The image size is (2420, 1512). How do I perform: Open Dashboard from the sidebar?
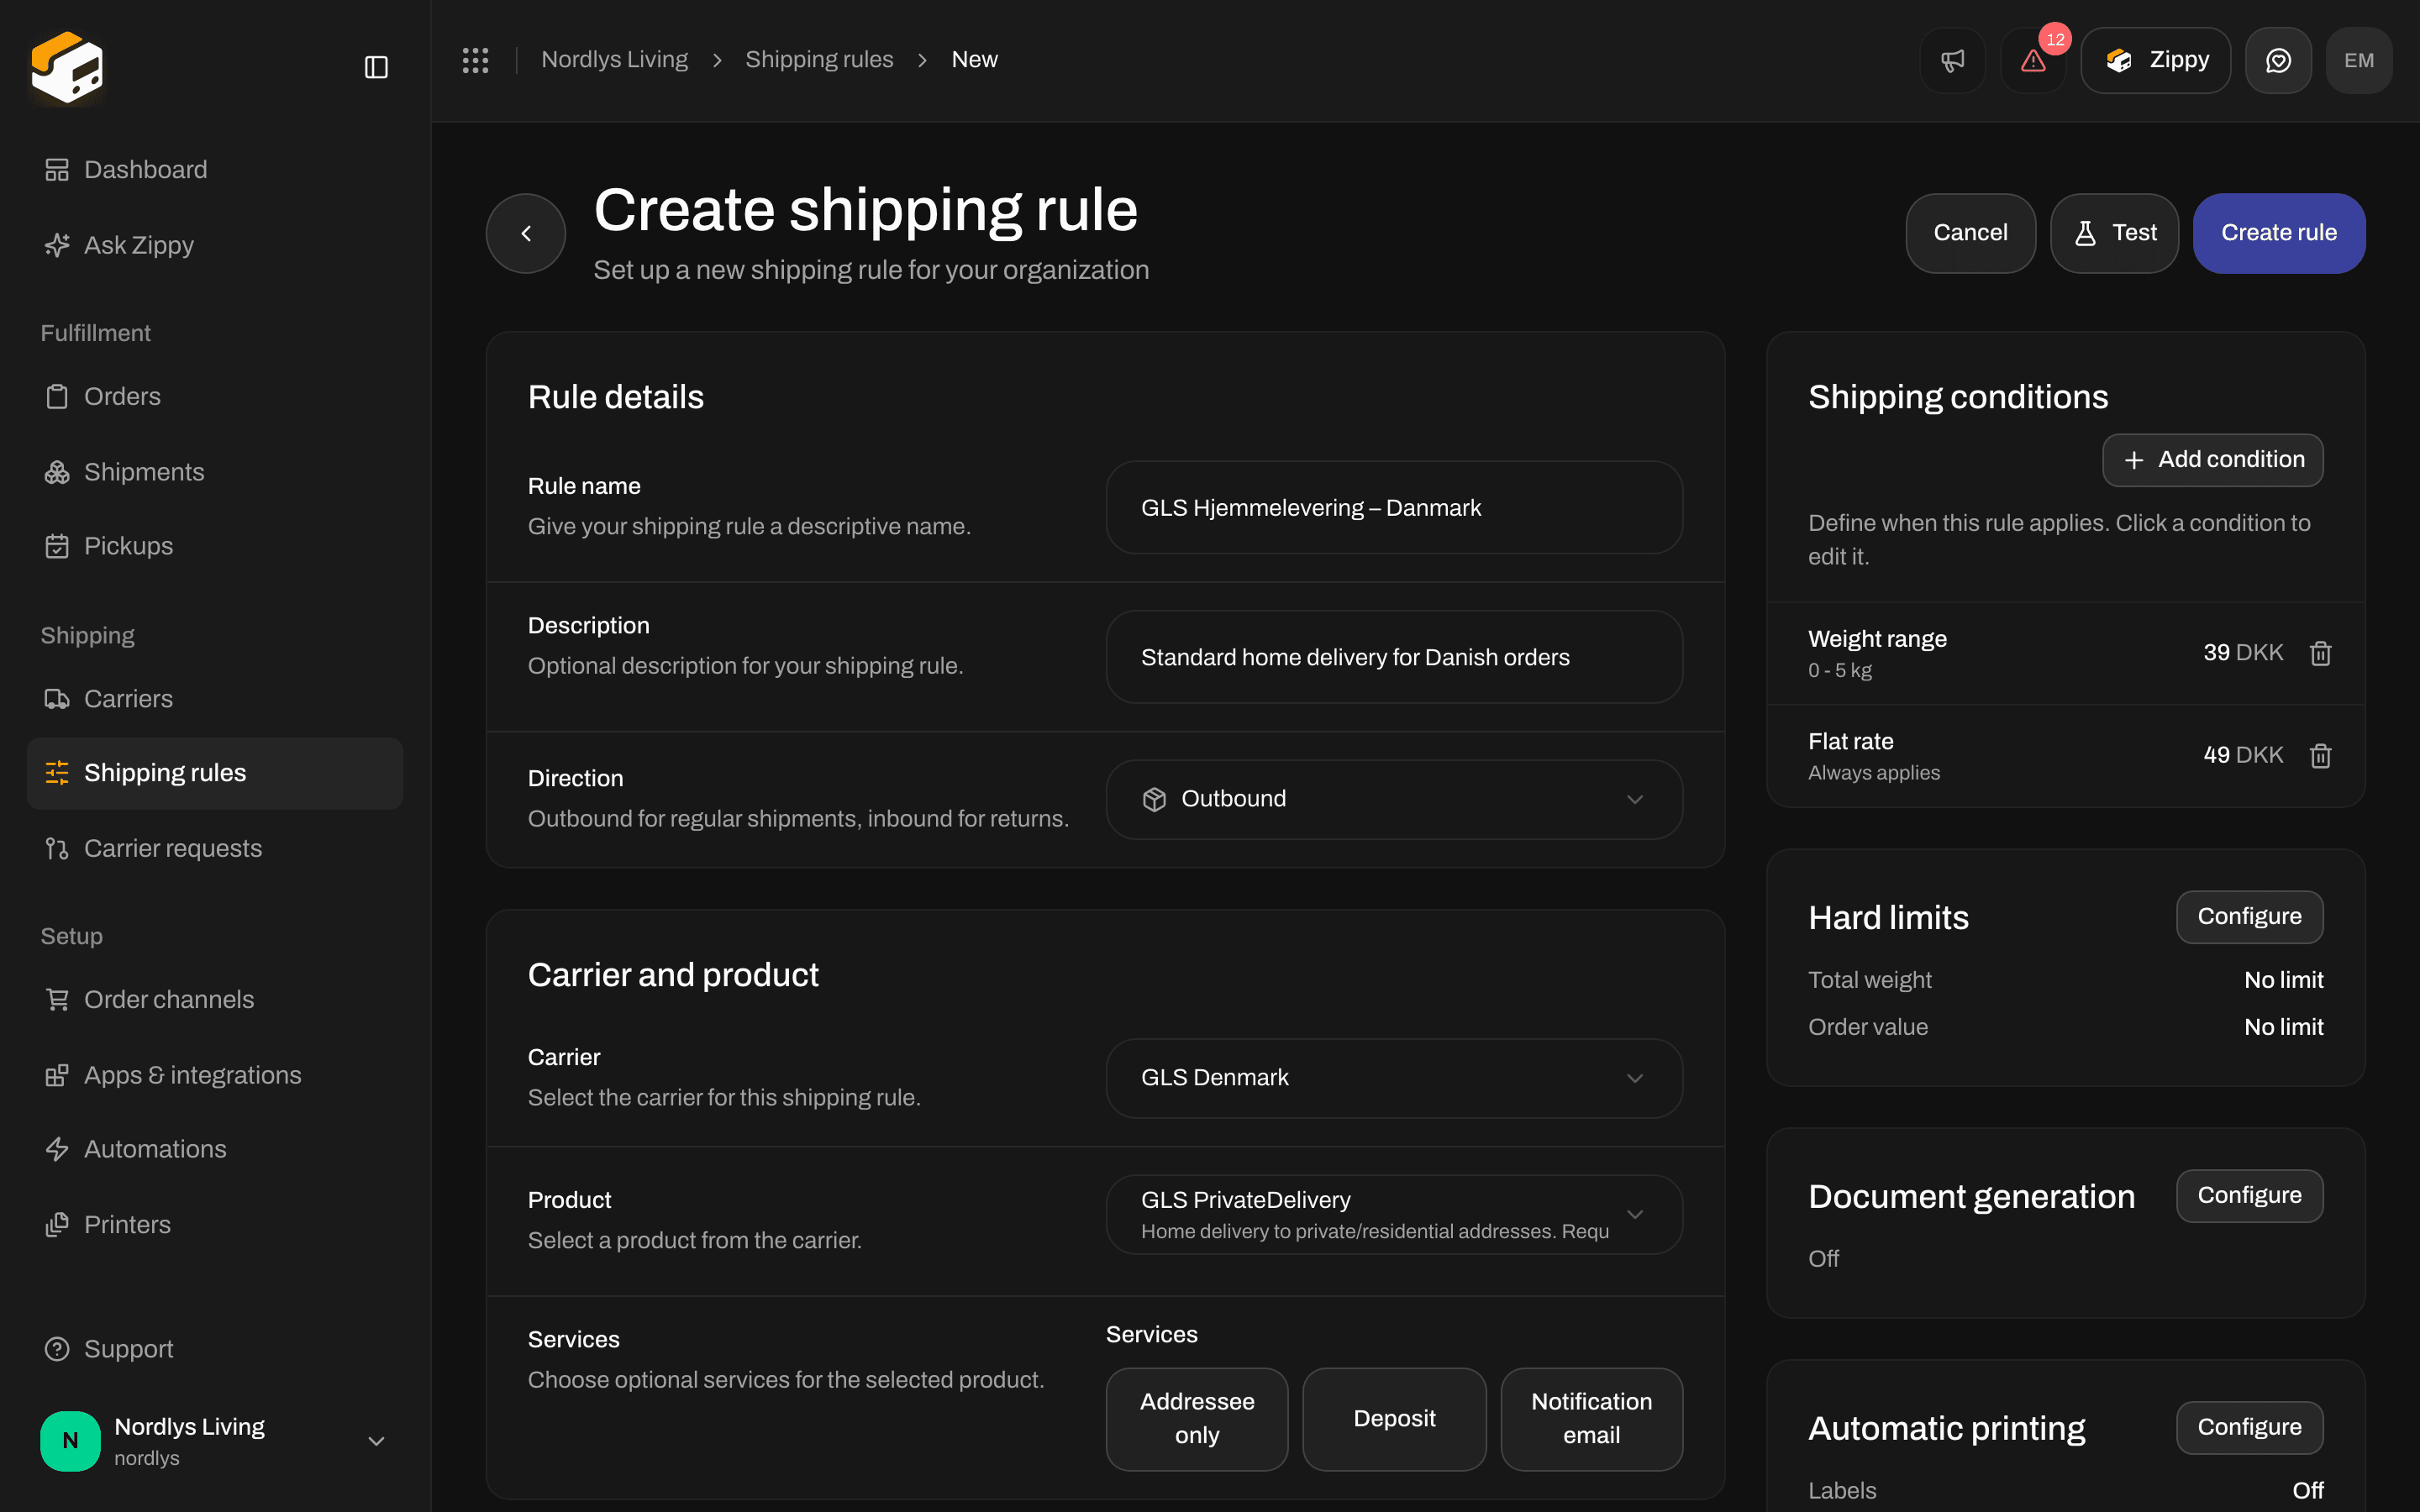tap(215, 170)
